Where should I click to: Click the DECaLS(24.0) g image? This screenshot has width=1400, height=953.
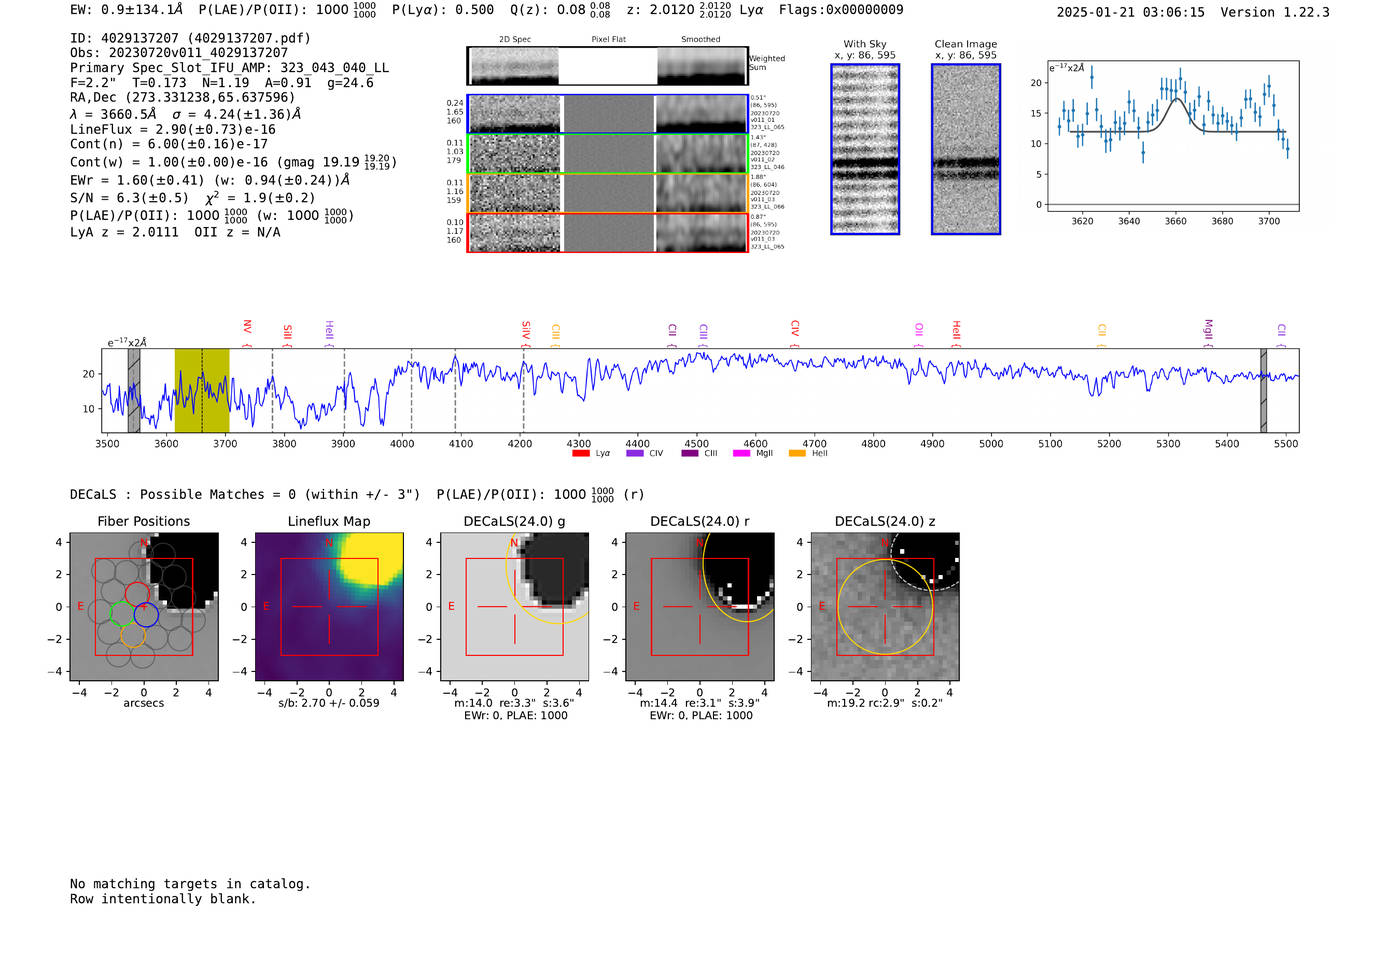[515, 607]
